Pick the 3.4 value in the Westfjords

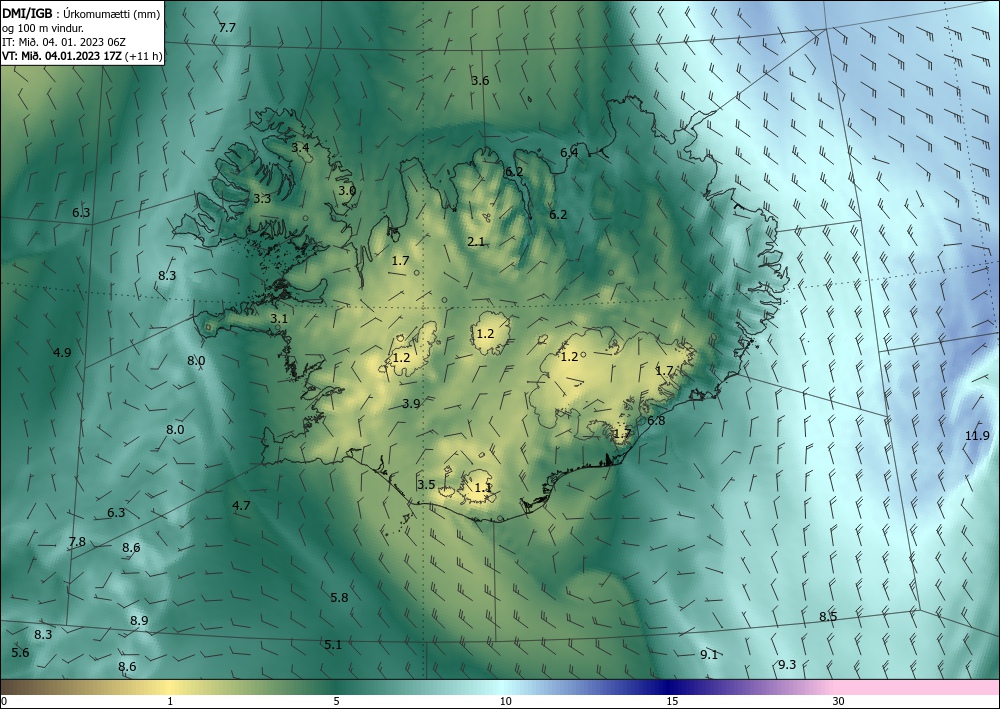pos(300,147)
